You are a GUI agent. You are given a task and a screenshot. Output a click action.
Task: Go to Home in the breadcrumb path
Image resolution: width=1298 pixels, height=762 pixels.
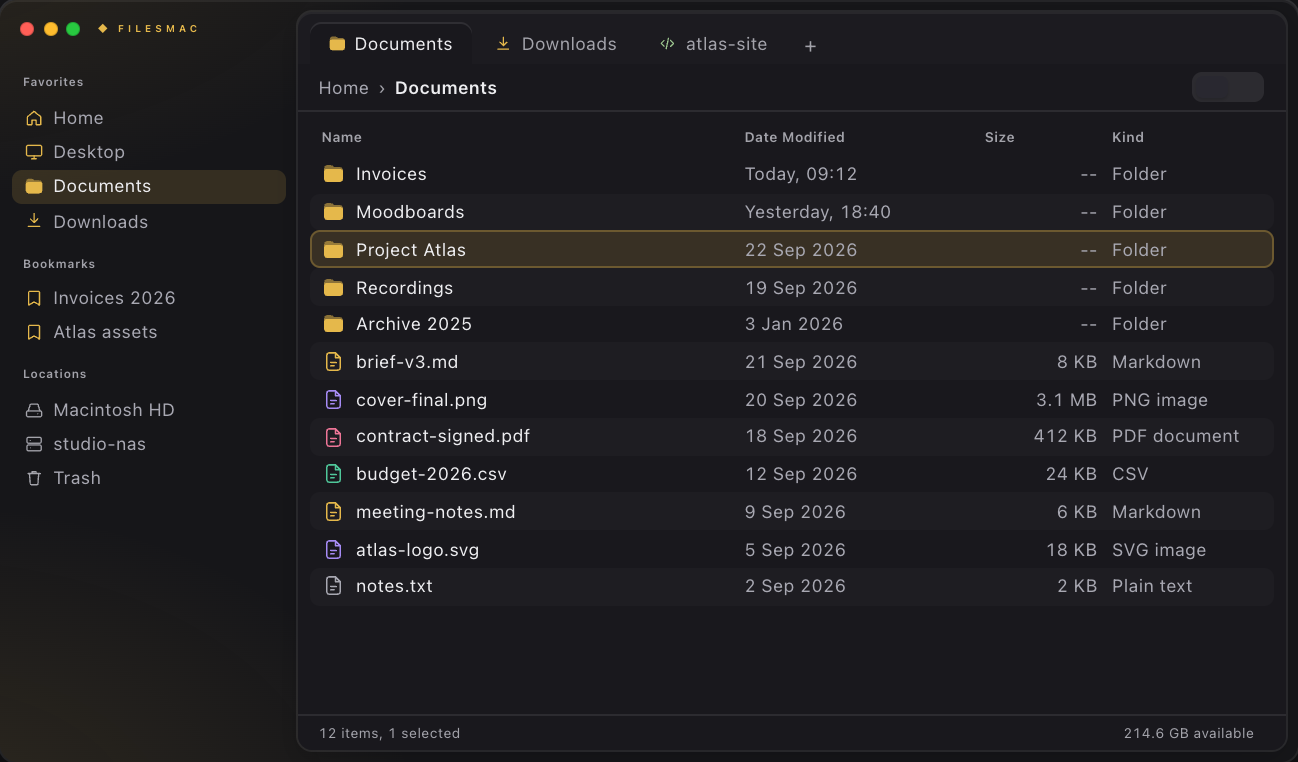click(x=344, y=88)
